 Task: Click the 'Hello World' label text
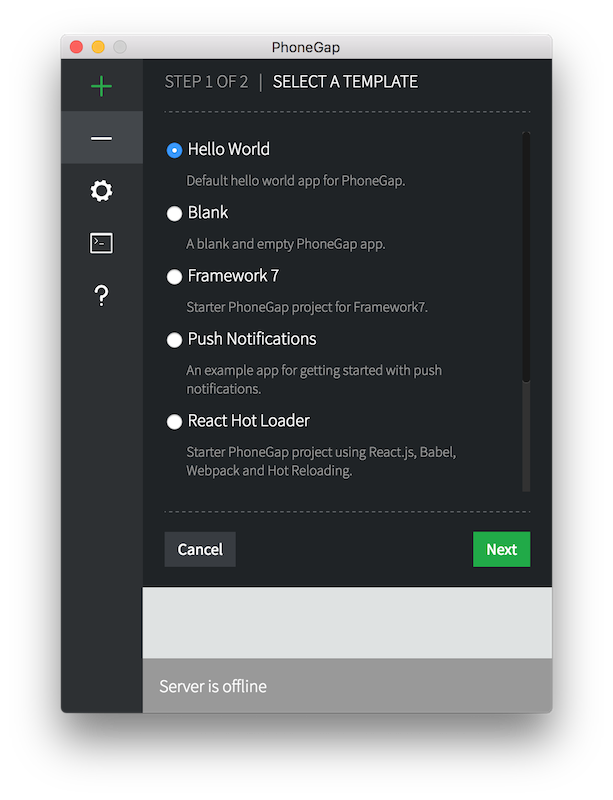tap(229, 149)
